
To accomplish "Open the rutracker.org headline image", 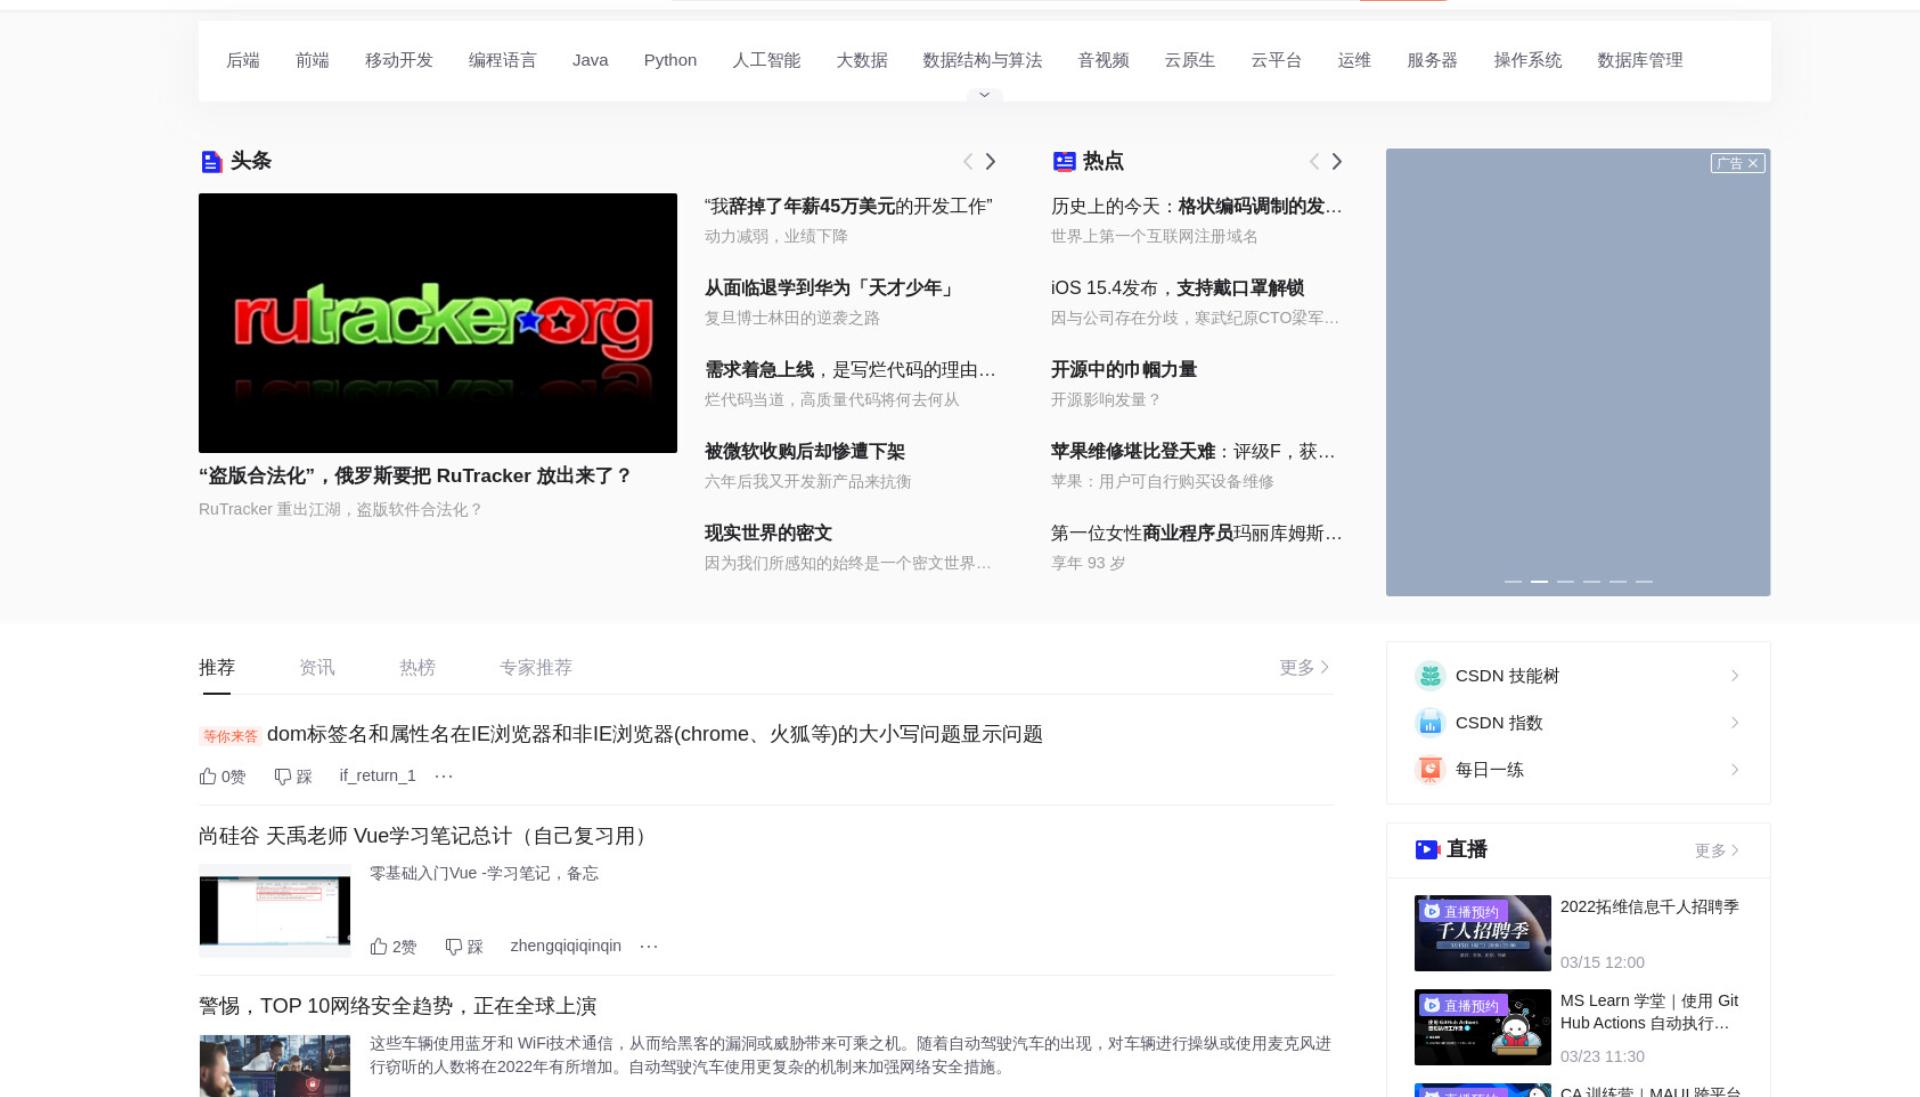I will point(438,323).
